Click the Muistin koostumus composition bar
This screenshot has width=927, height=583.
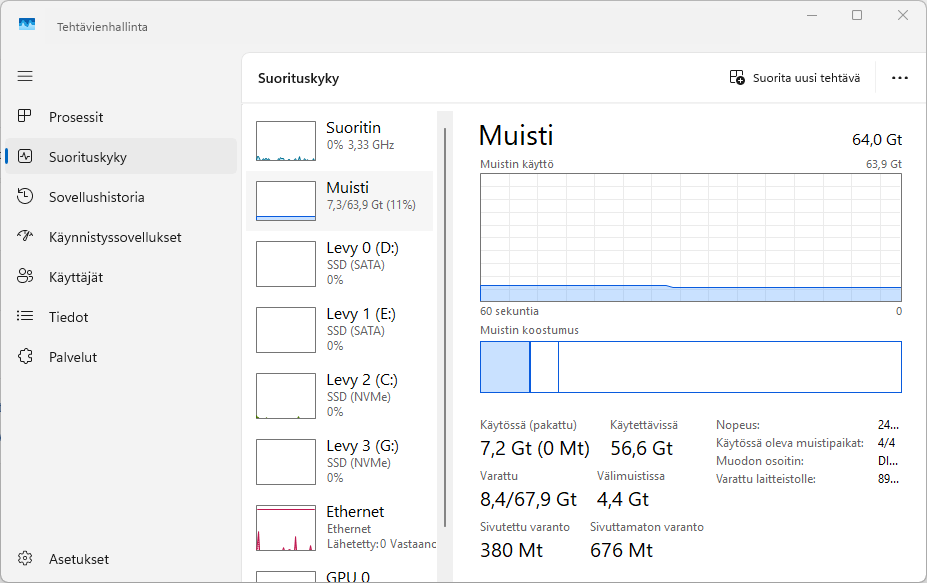coord(690,367)
